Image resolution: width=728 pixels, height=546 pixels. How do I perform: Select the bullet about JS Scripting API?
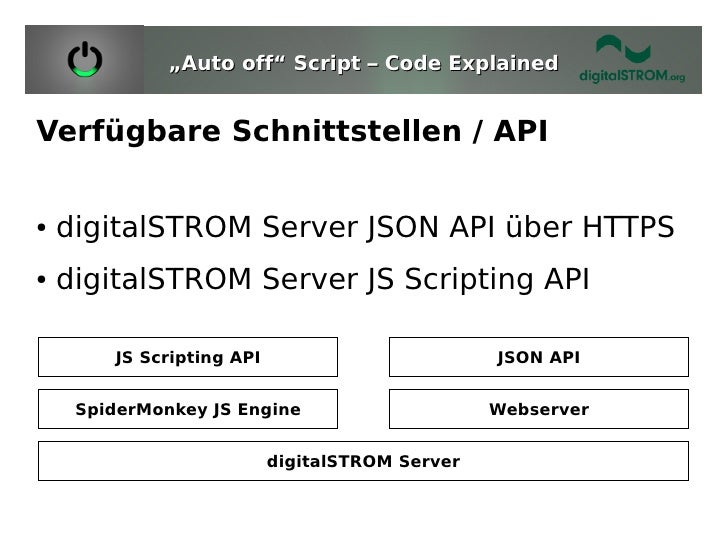(x=313, y=279)
